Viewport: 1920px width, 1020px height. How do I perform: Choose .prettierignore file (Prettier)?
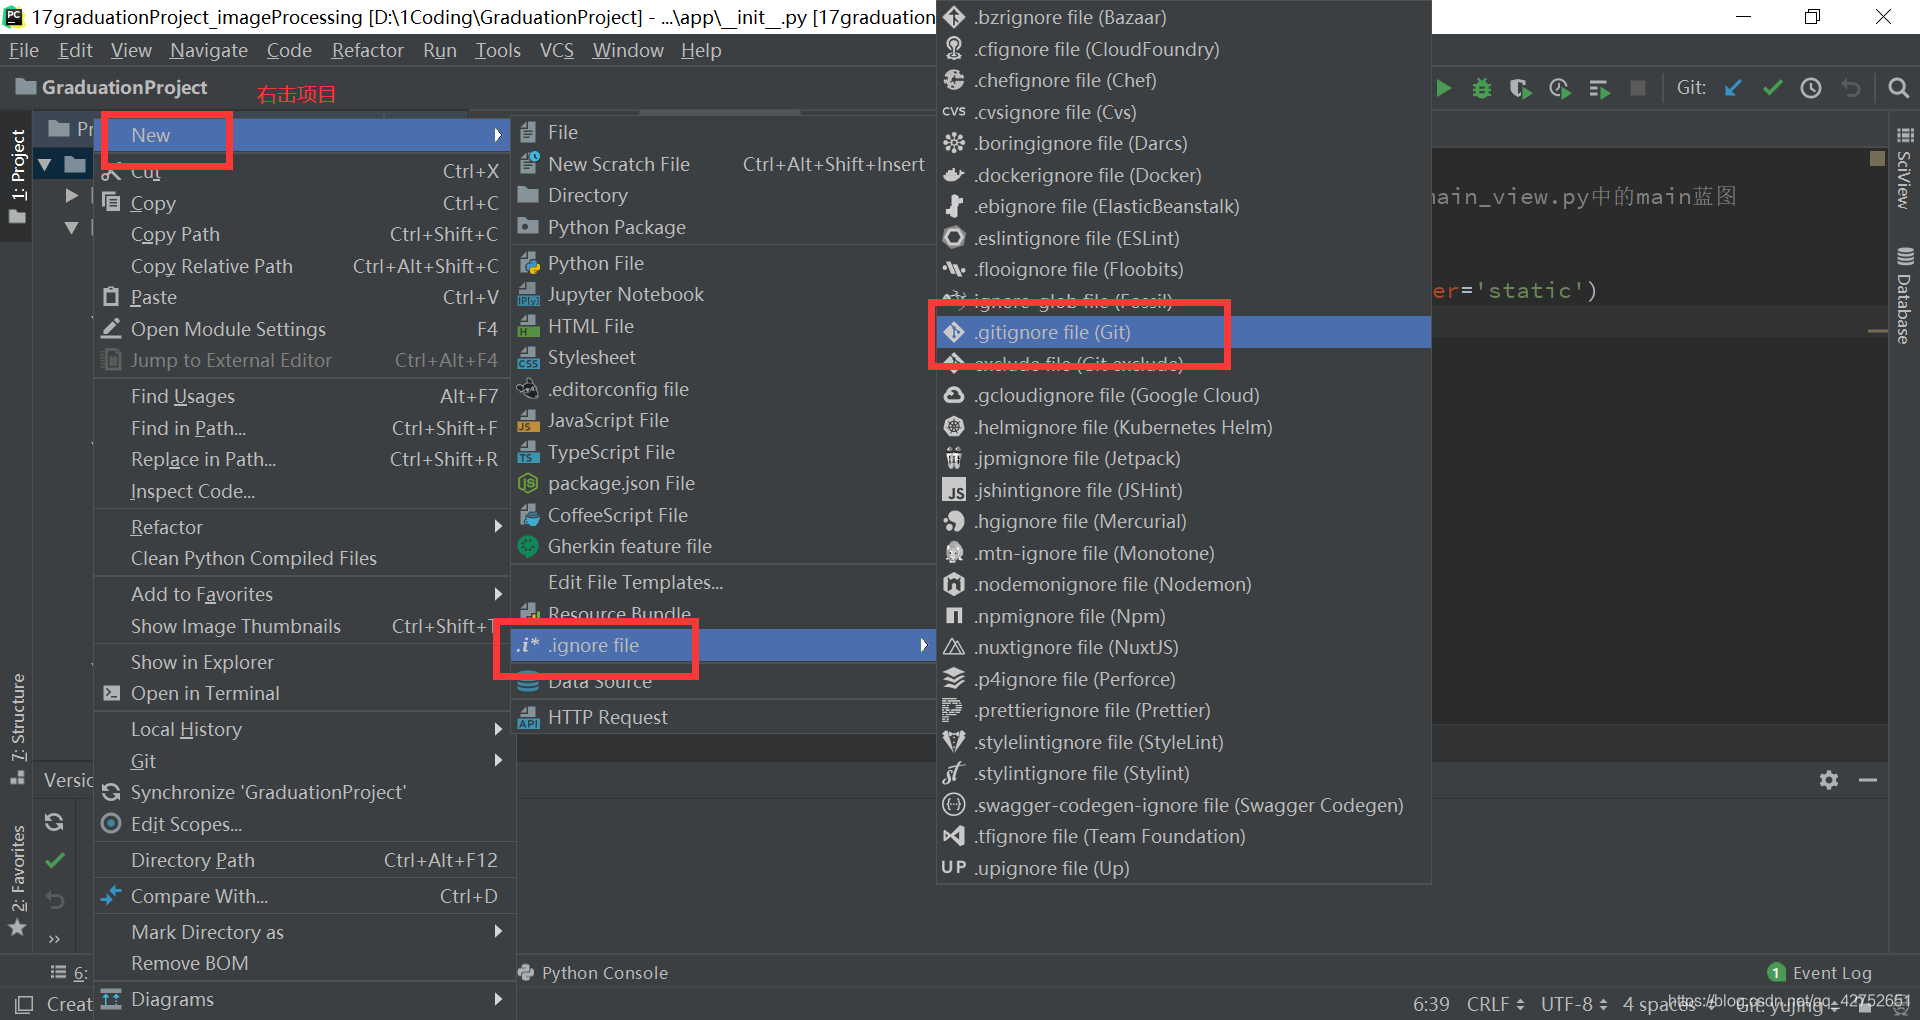coord(1184,710)
